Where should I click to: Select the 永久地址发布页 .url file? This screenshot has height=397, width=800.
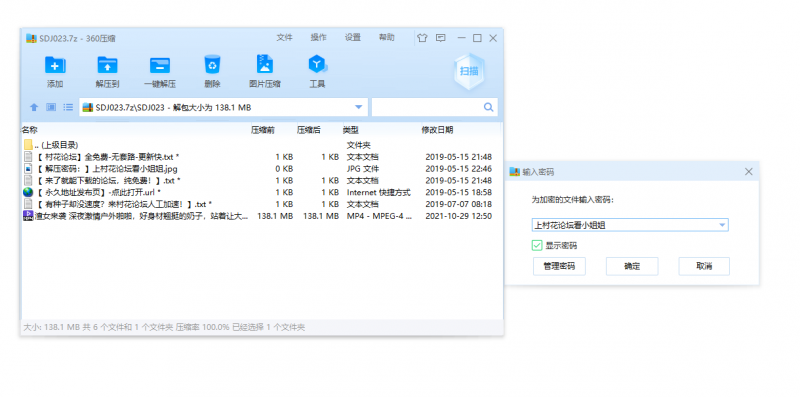tap(258, 192)
